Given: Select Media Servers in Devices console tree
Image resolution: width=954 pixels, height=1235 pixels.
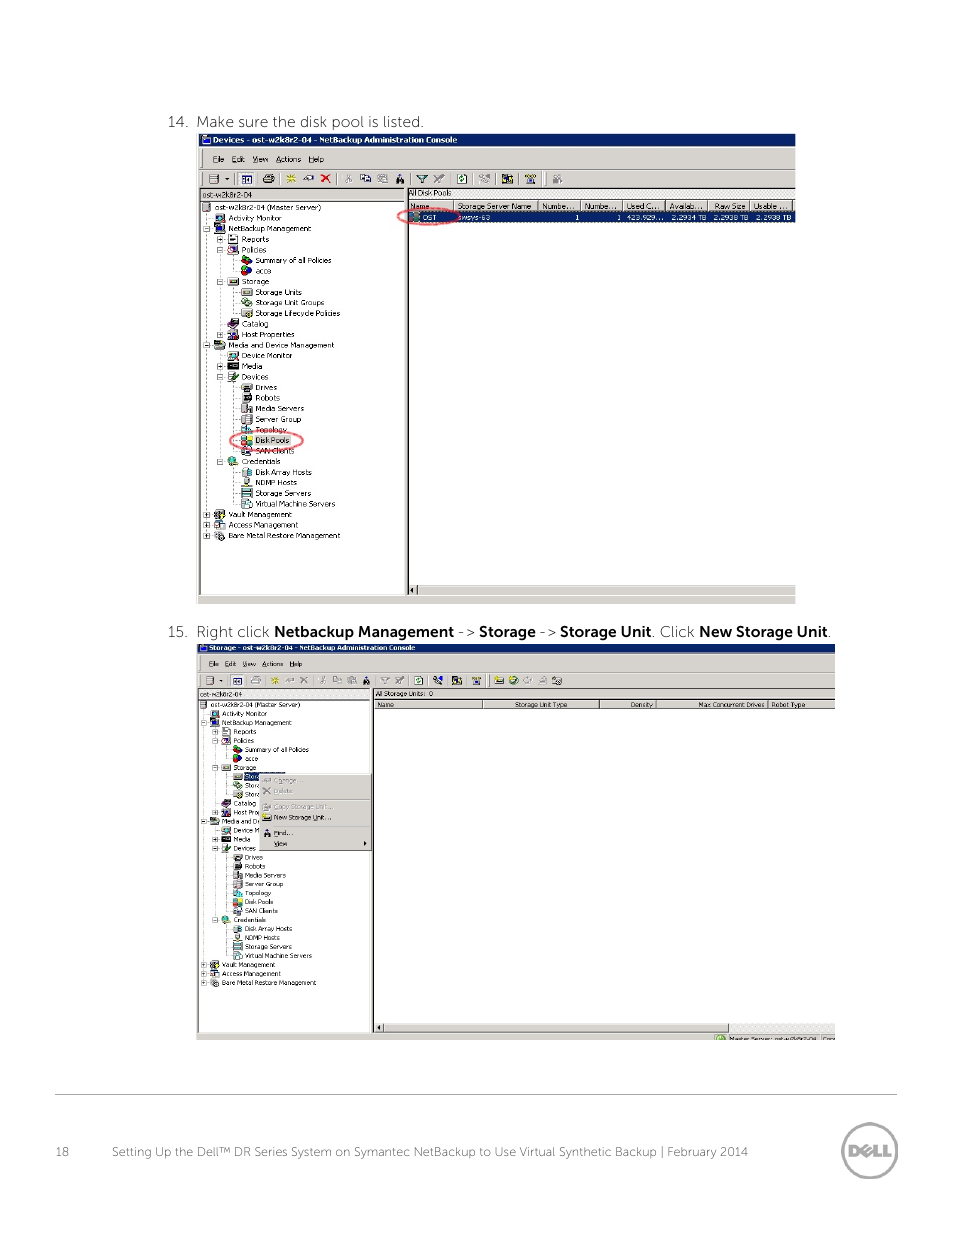Looking at the screenshot, I should pos(279,409).
